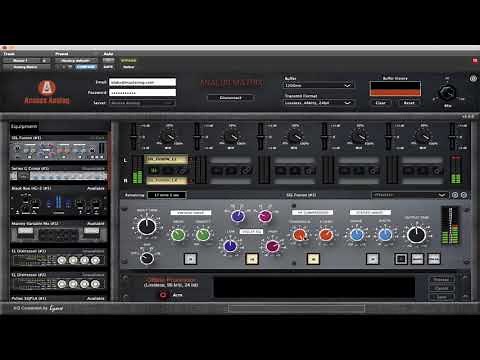The width and height of the screenshot is (480, 360).
Task: Toggle the blue Compare button
Action: click(86, 67)
